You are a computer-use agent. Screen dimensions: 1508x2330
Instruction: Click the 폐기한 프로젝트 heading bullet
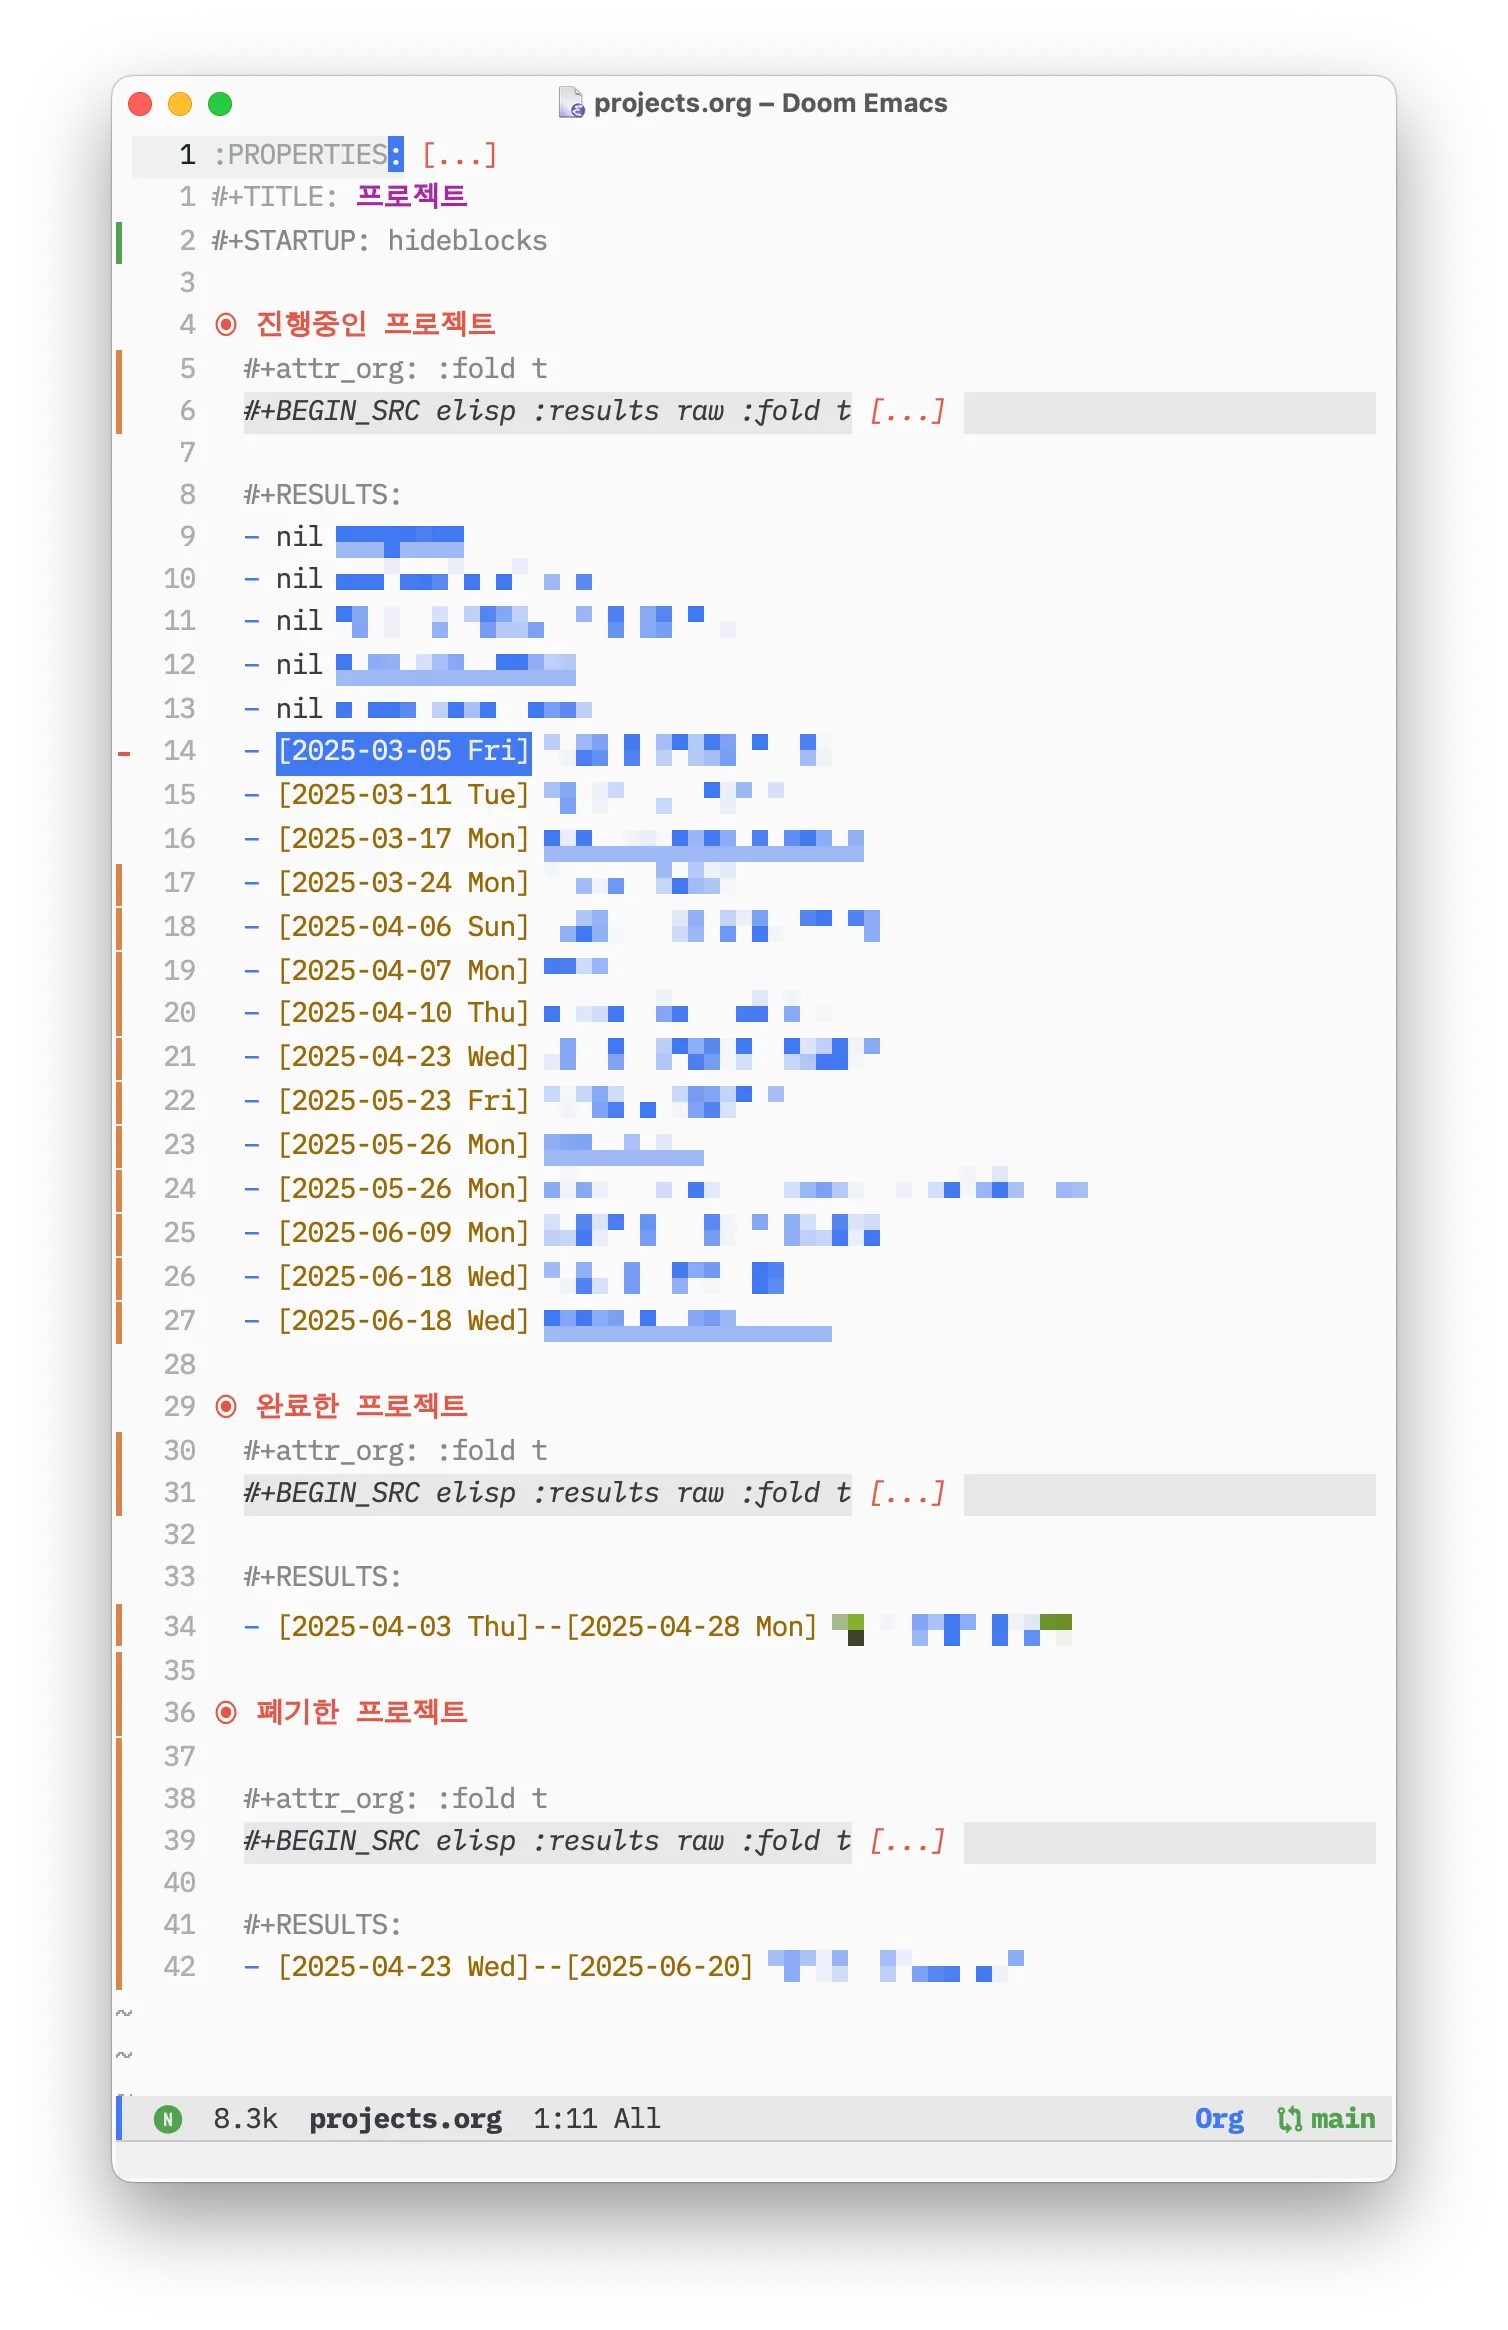point(226,1712)
